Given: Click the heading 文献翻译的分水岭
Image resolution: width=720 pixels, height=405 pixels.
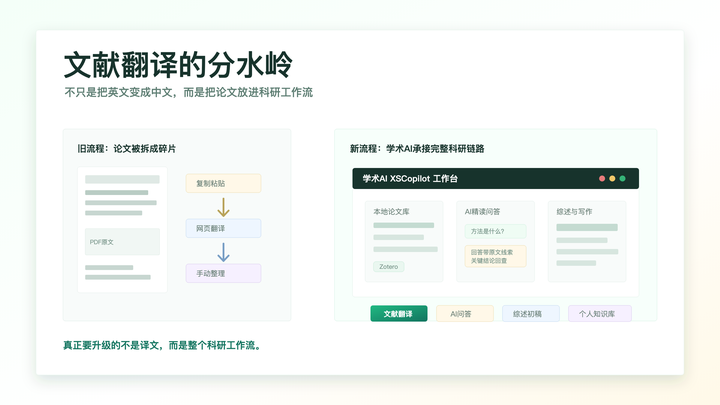Looking at the screenshot, I should [178, 65].
